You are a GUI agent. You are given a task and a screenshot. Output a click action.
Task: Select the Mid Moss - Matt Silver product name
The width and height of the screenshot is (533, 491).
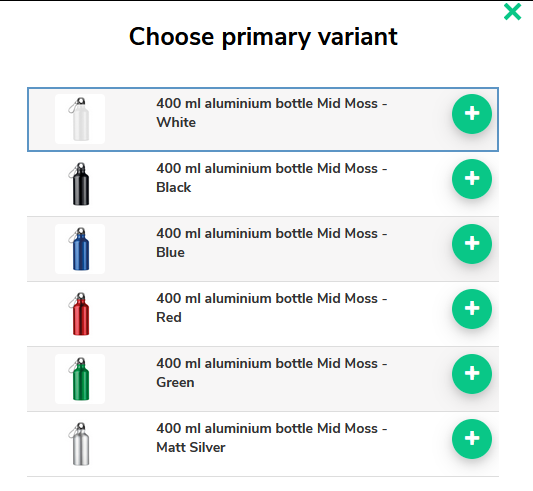[272, 438]
